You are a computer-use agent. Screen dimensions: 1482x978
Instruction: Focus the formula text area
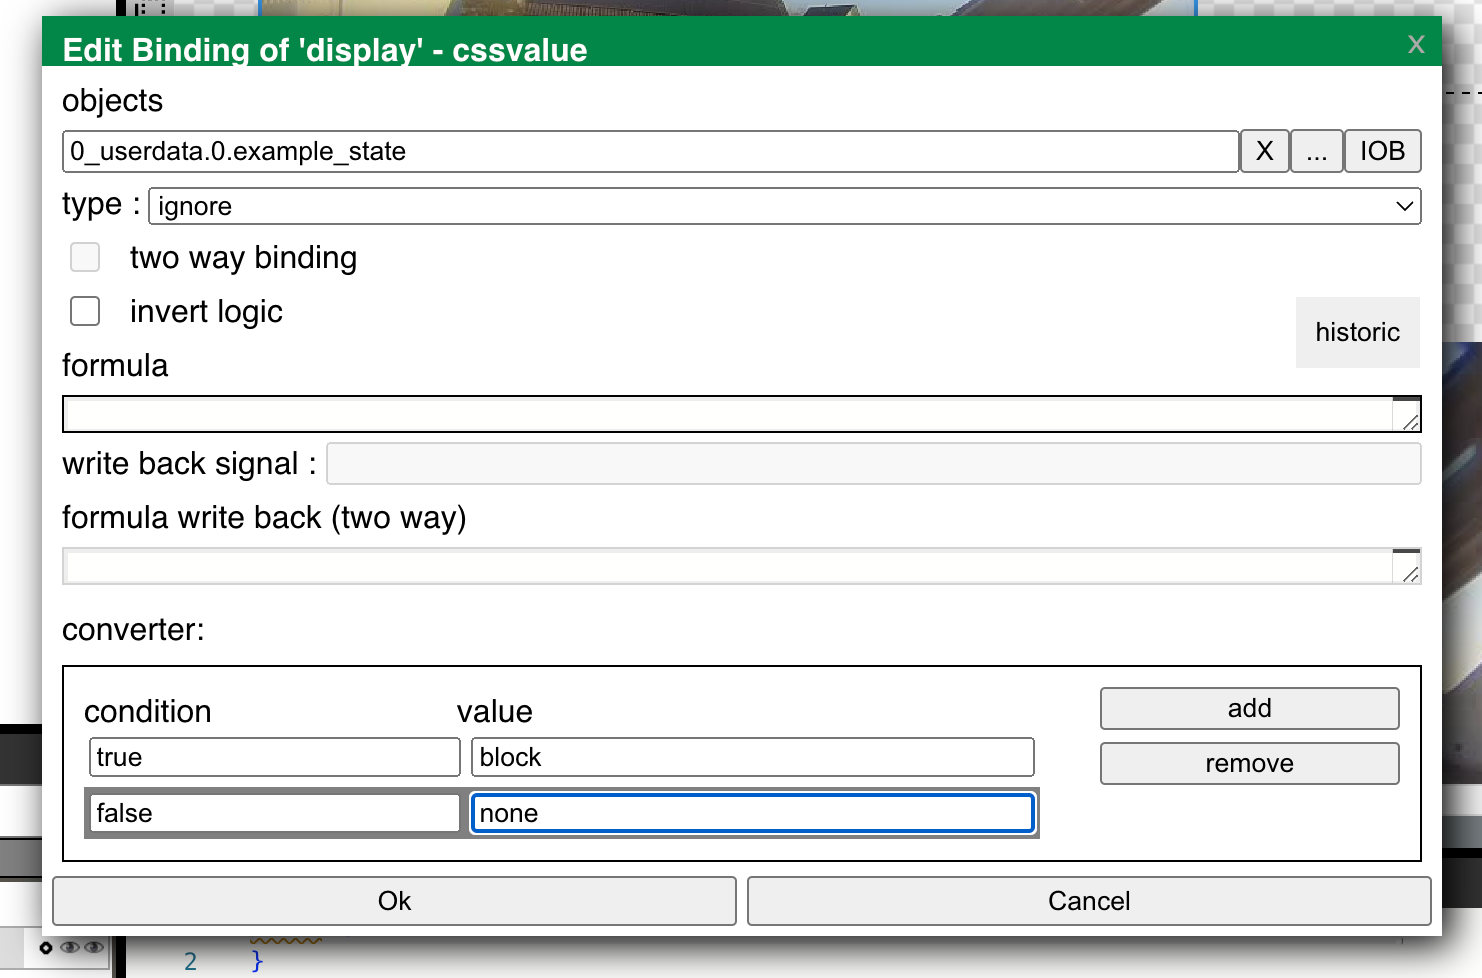point(727,414)
